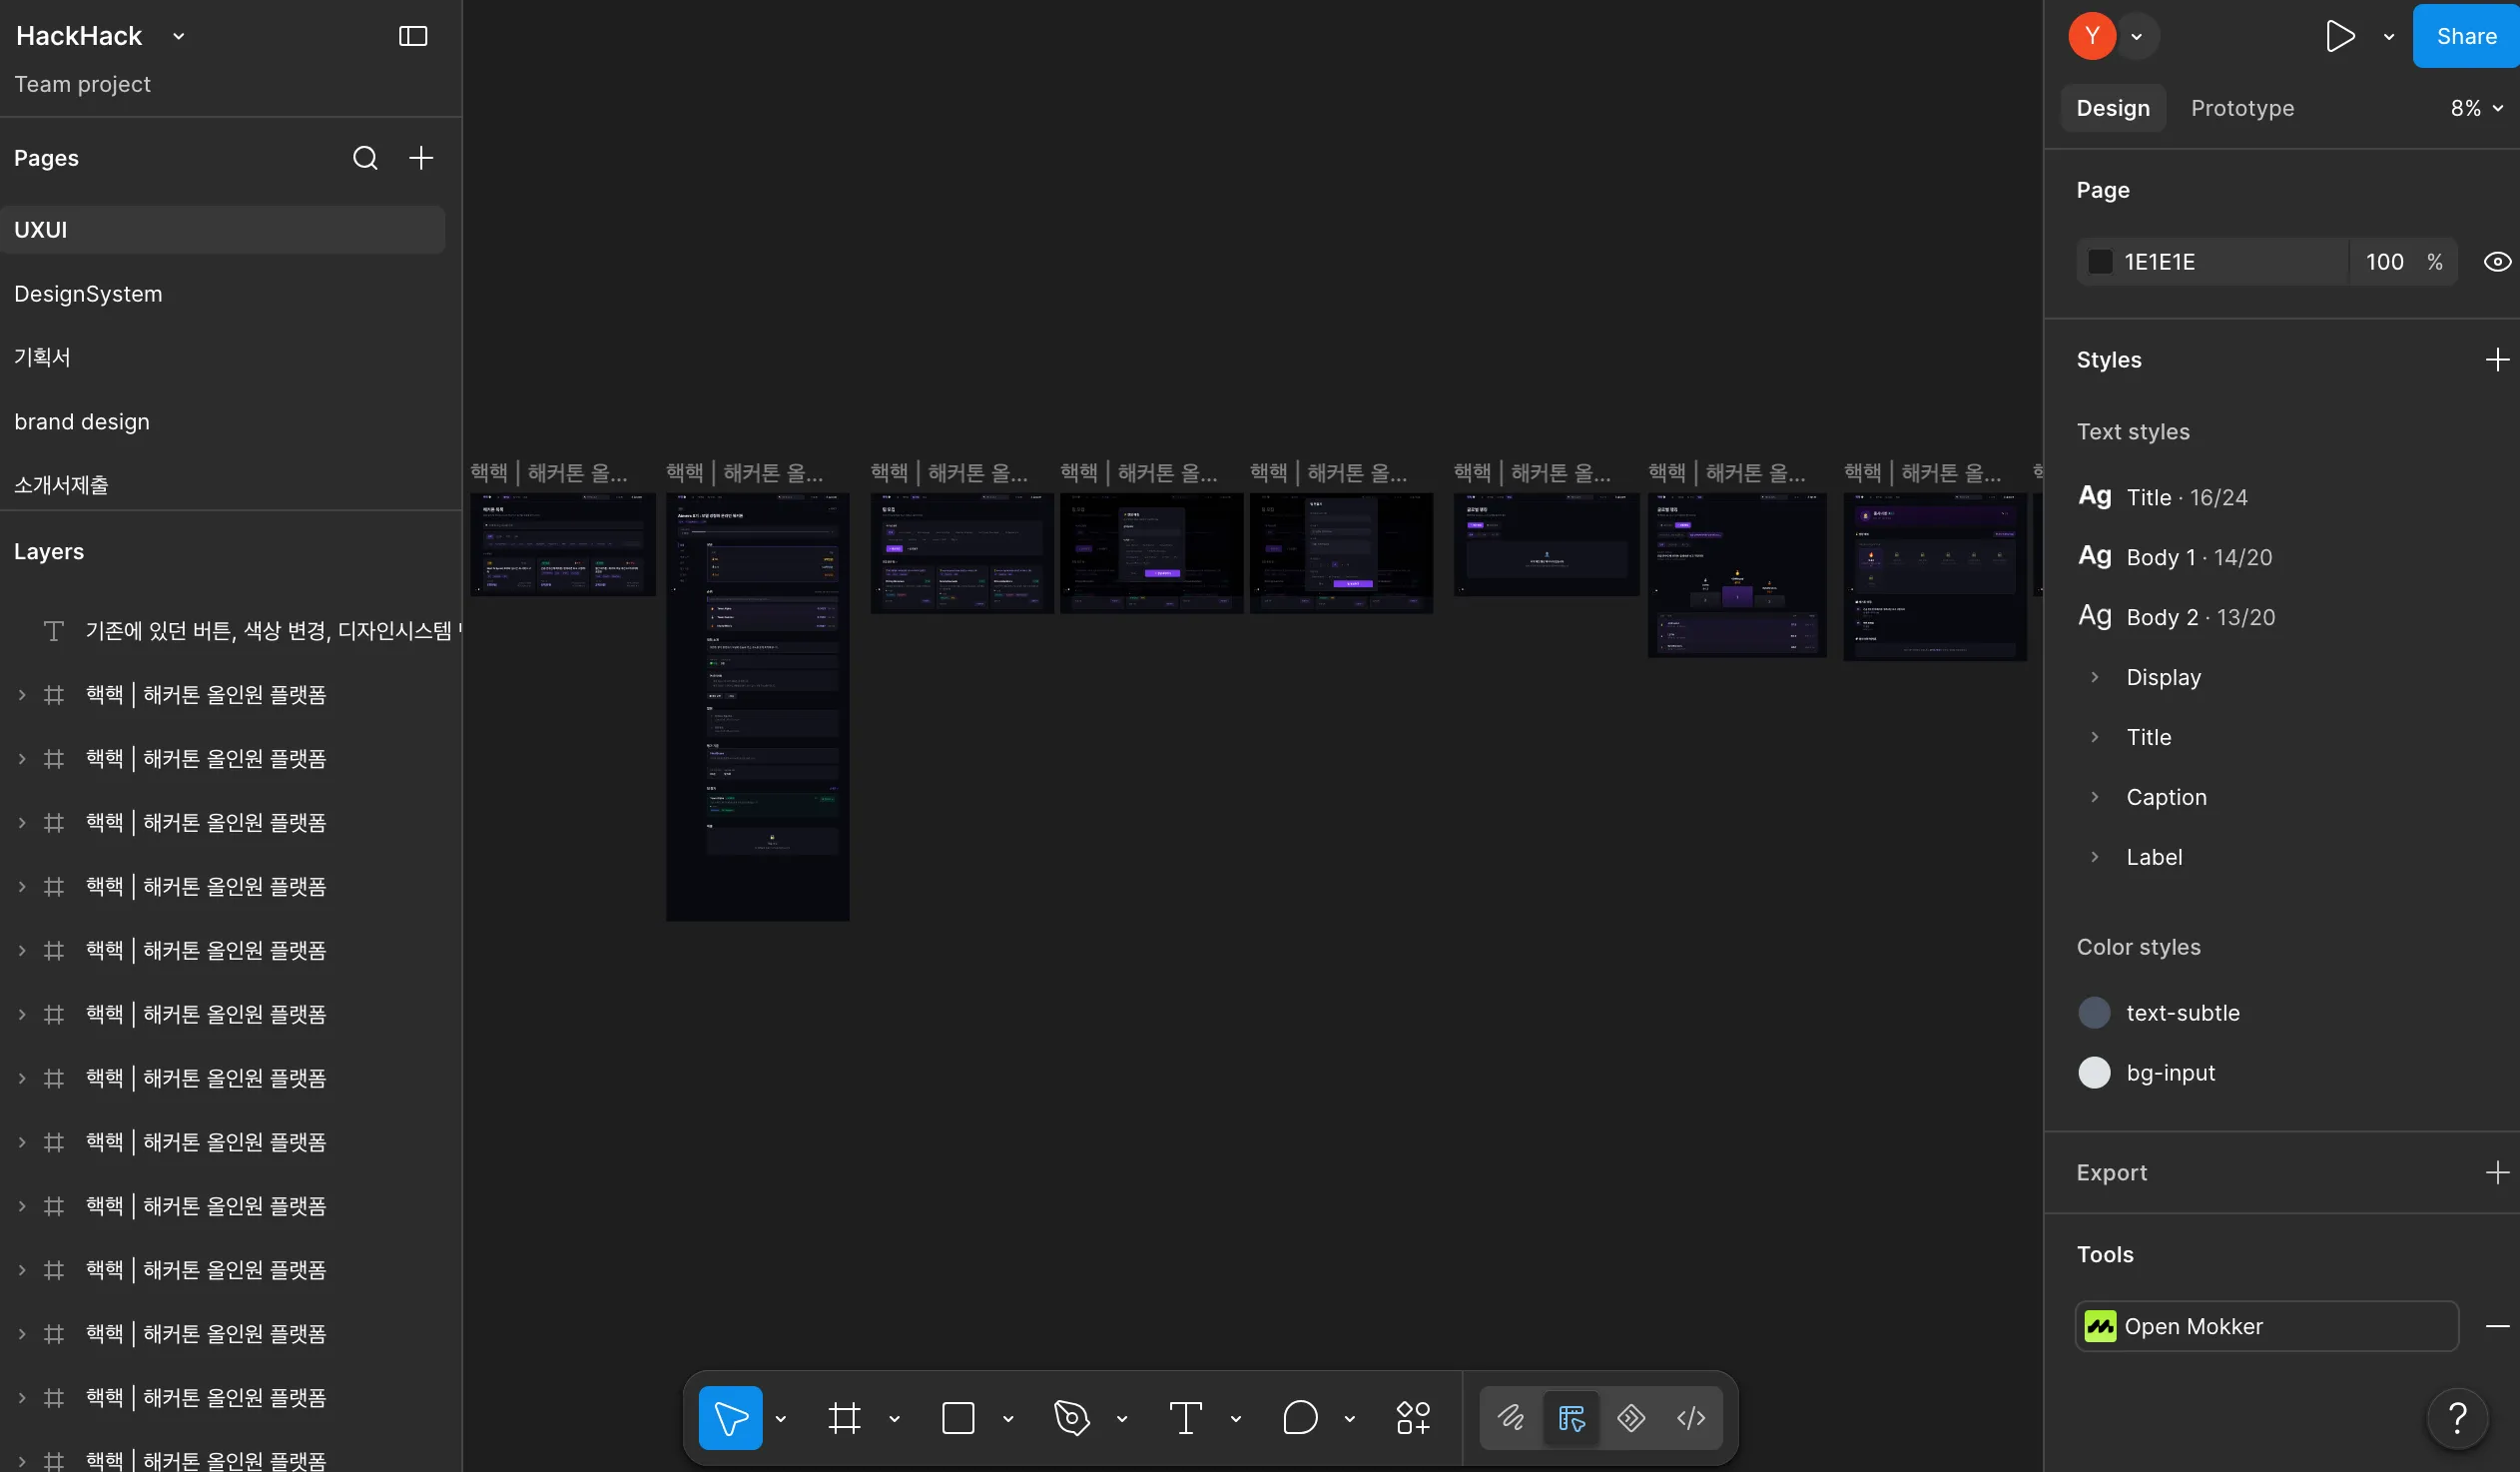The image size is (2520, 1472).
Task: Toggle the sidebar collapse icon
Action: click(x=413, y=36)
